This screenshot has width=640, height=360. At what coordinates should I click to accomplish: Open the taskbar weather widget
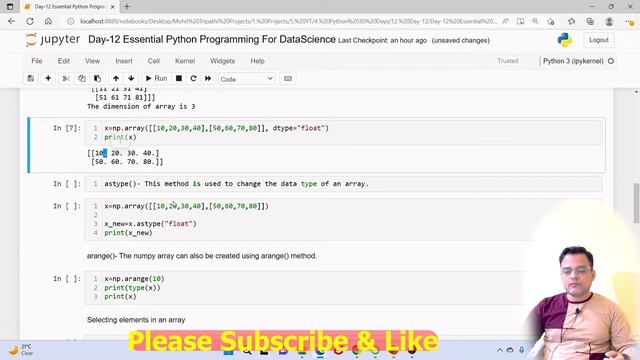click(x=20, y=350)
